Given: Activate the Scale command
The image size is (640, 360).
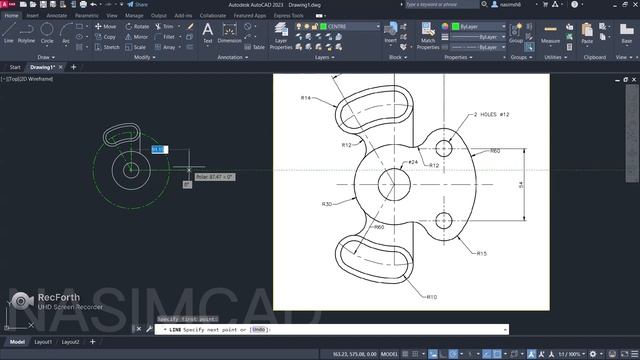Looking at the screenshot, I should (x=135, y=47).
